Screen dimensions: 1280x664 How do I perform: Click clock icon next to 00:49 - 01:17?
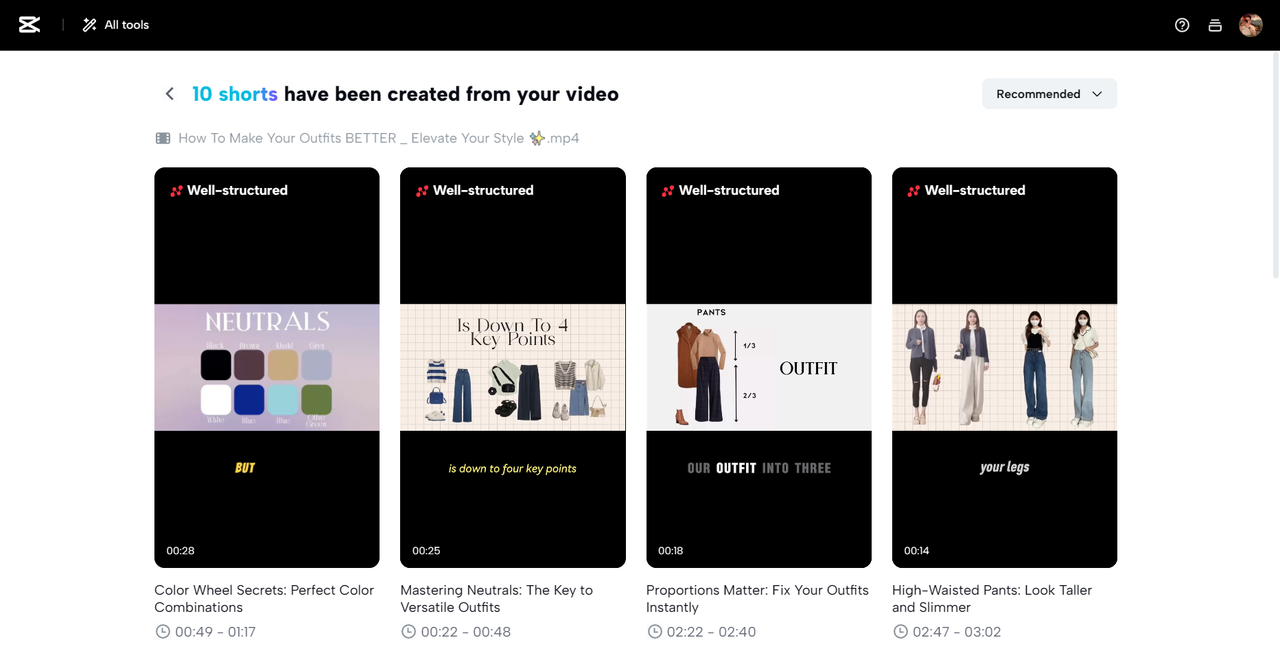click(163, 632)
